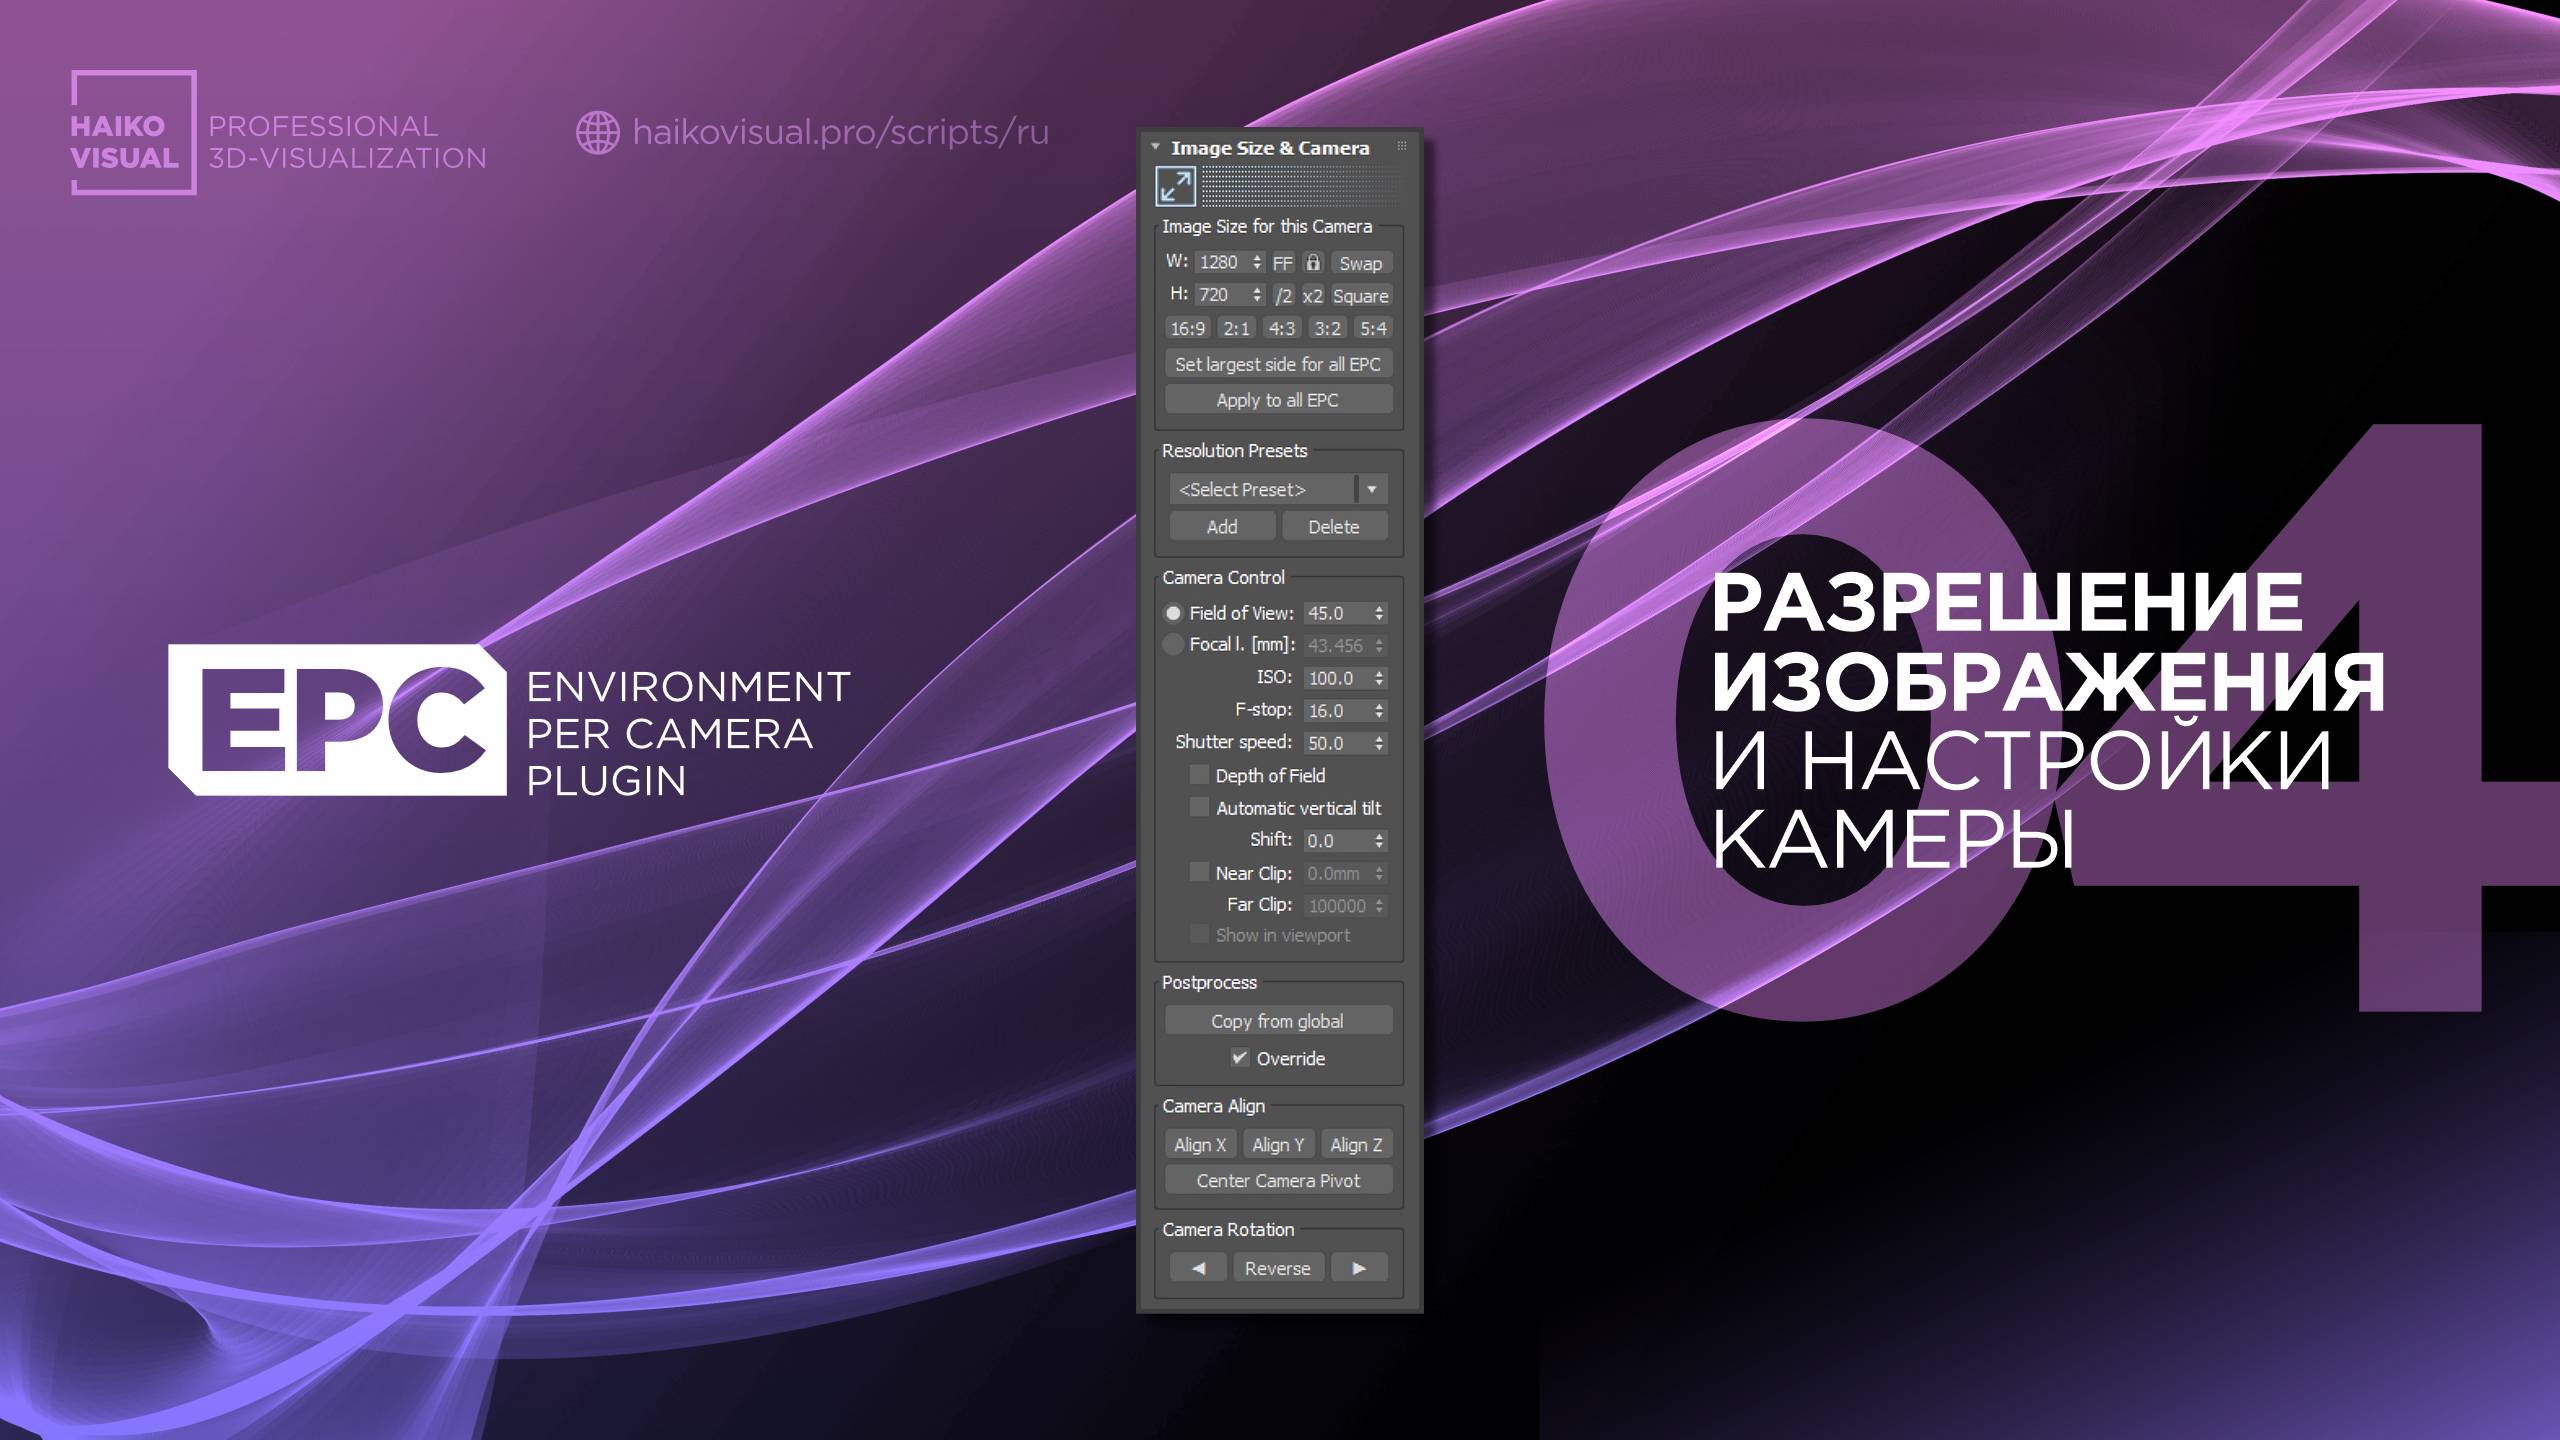Image resolution: width=2560 pixels, height=1440 pixels.
Task: Click the Align Y button
Action: tap(1278, 1145)
